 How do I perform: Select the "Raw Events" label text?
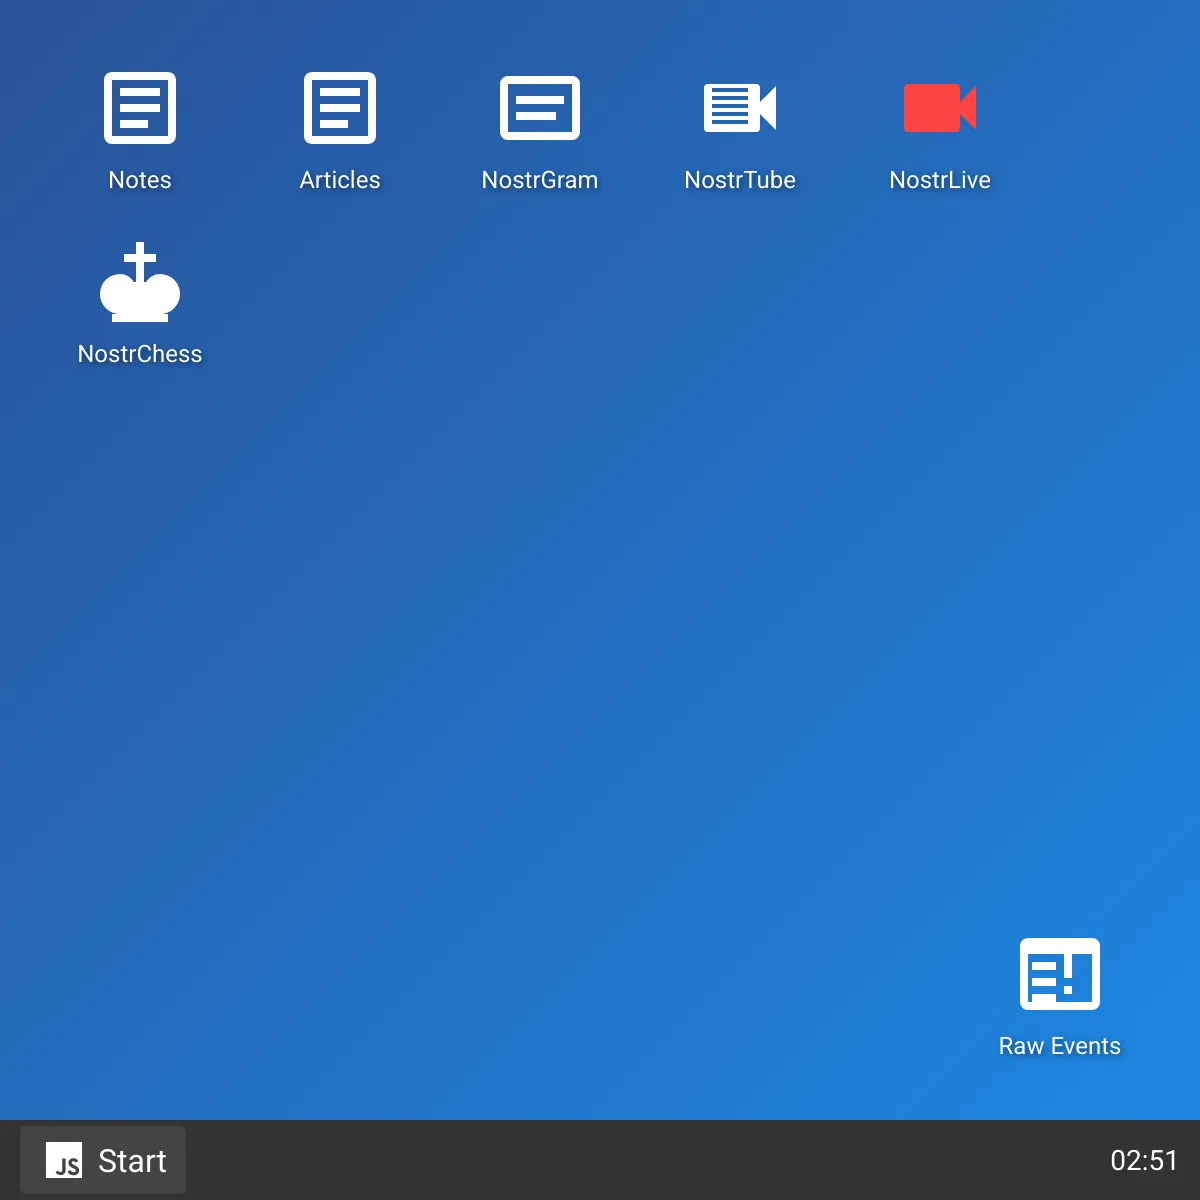[x=1060, y=1046]
